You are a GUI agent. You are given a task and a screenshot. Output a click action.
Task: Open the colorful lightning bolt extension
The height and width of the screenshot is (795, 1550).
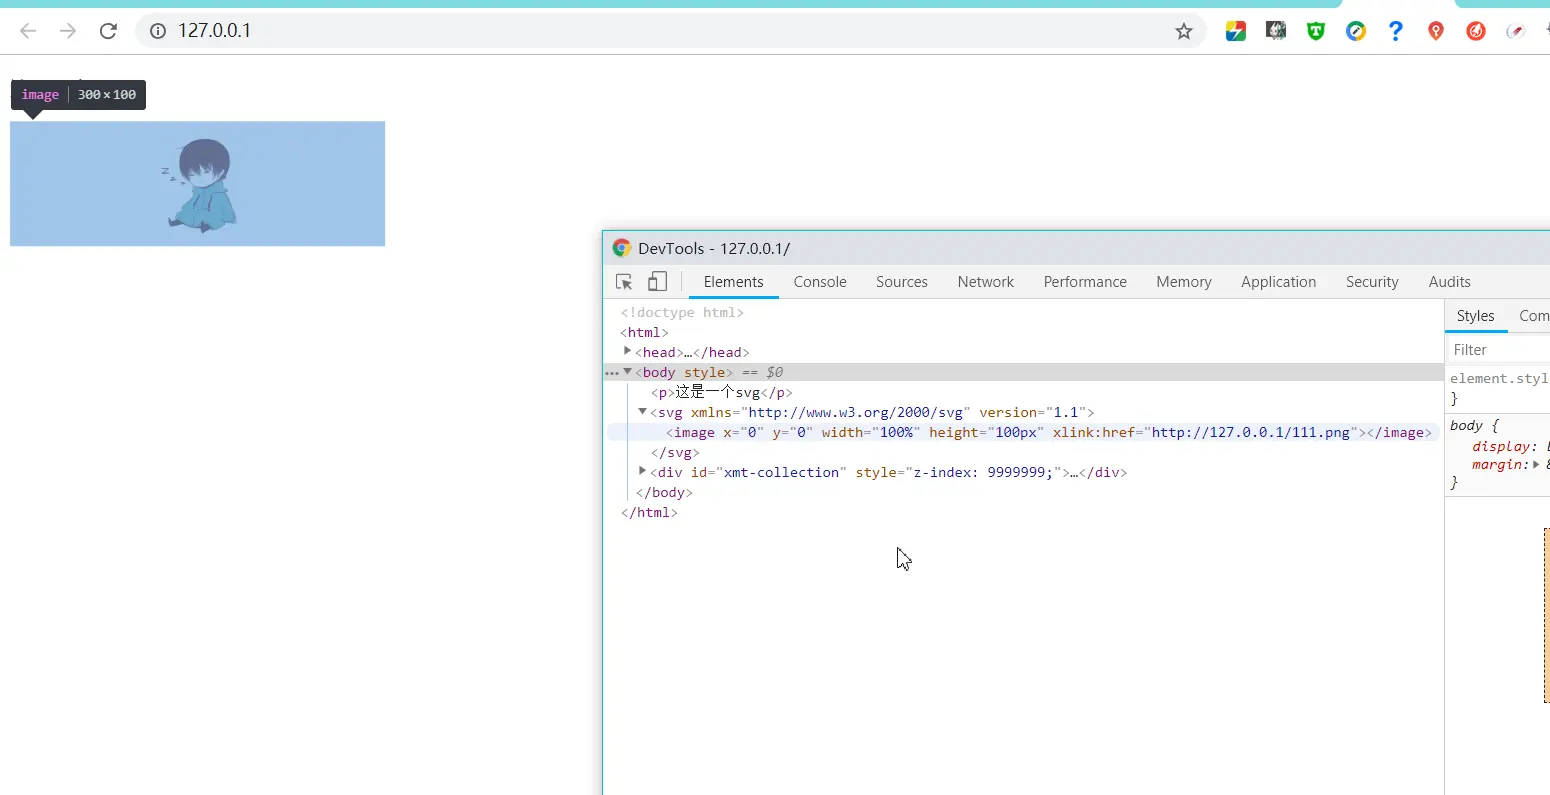(1236, 31)
